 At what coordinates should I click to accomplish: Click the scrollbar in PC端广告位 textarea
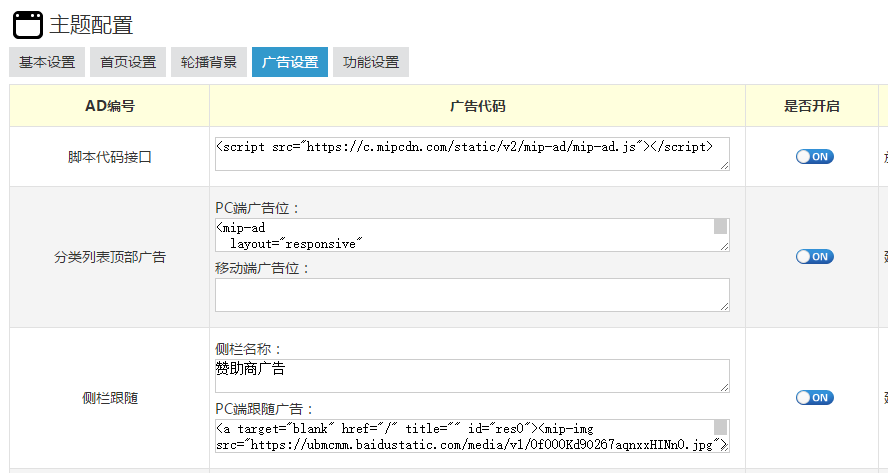[720, 227]
